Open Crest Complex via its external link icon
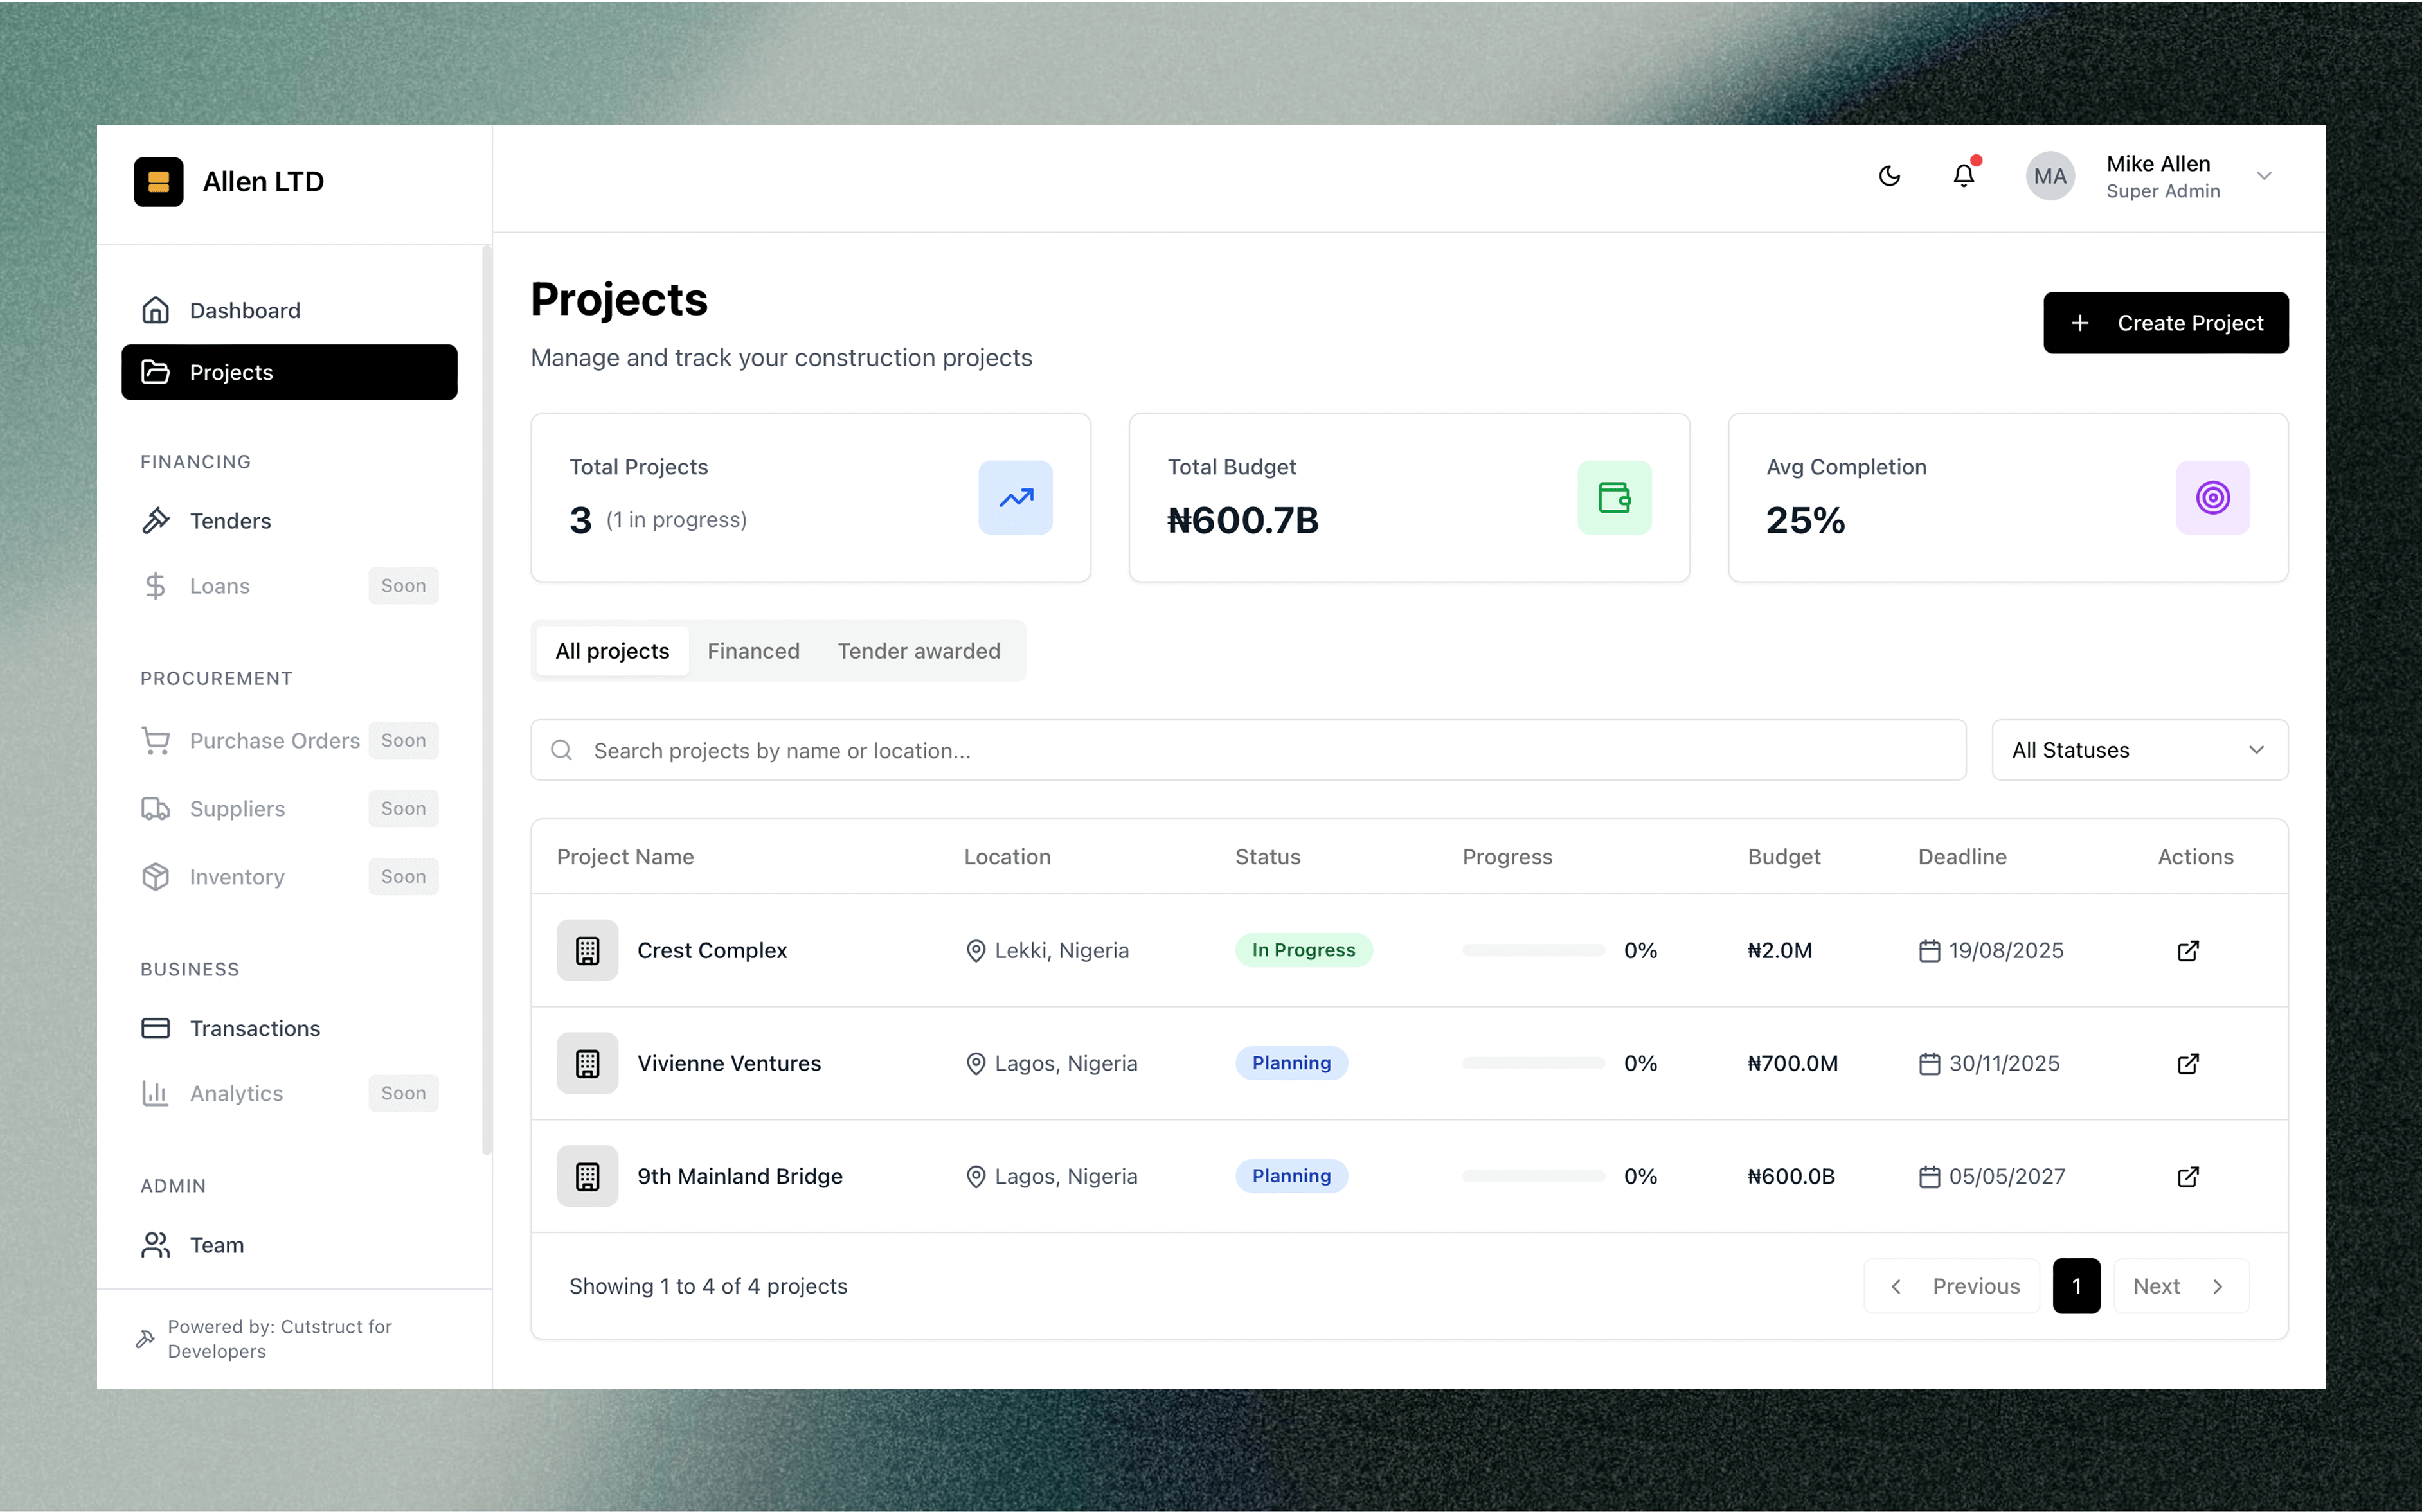 tap(2188, 950)
